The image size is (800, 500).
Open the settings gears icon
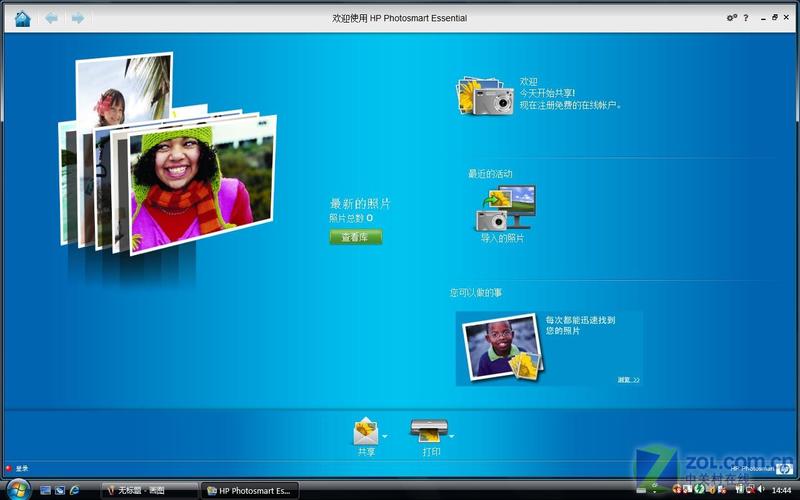[x=732, y=18]
